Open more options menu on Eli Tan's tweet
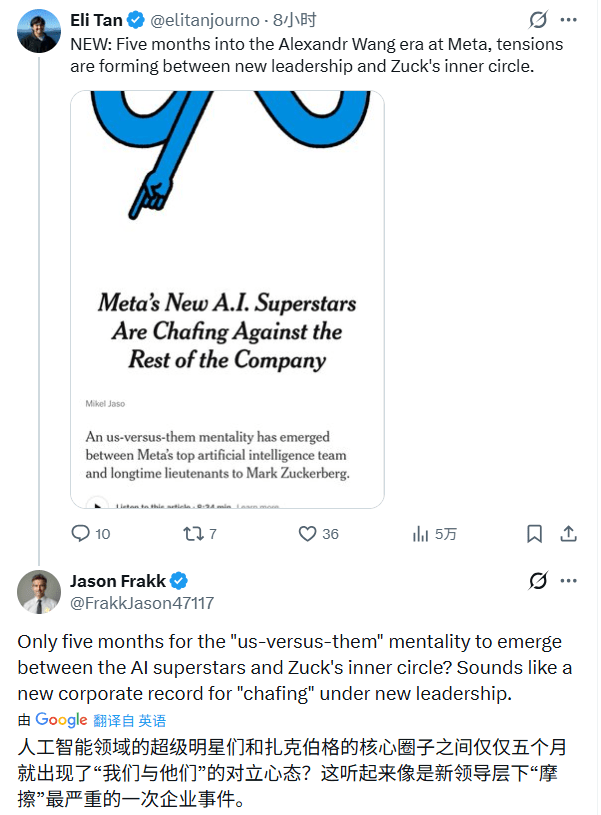 (x=569, y=20)
